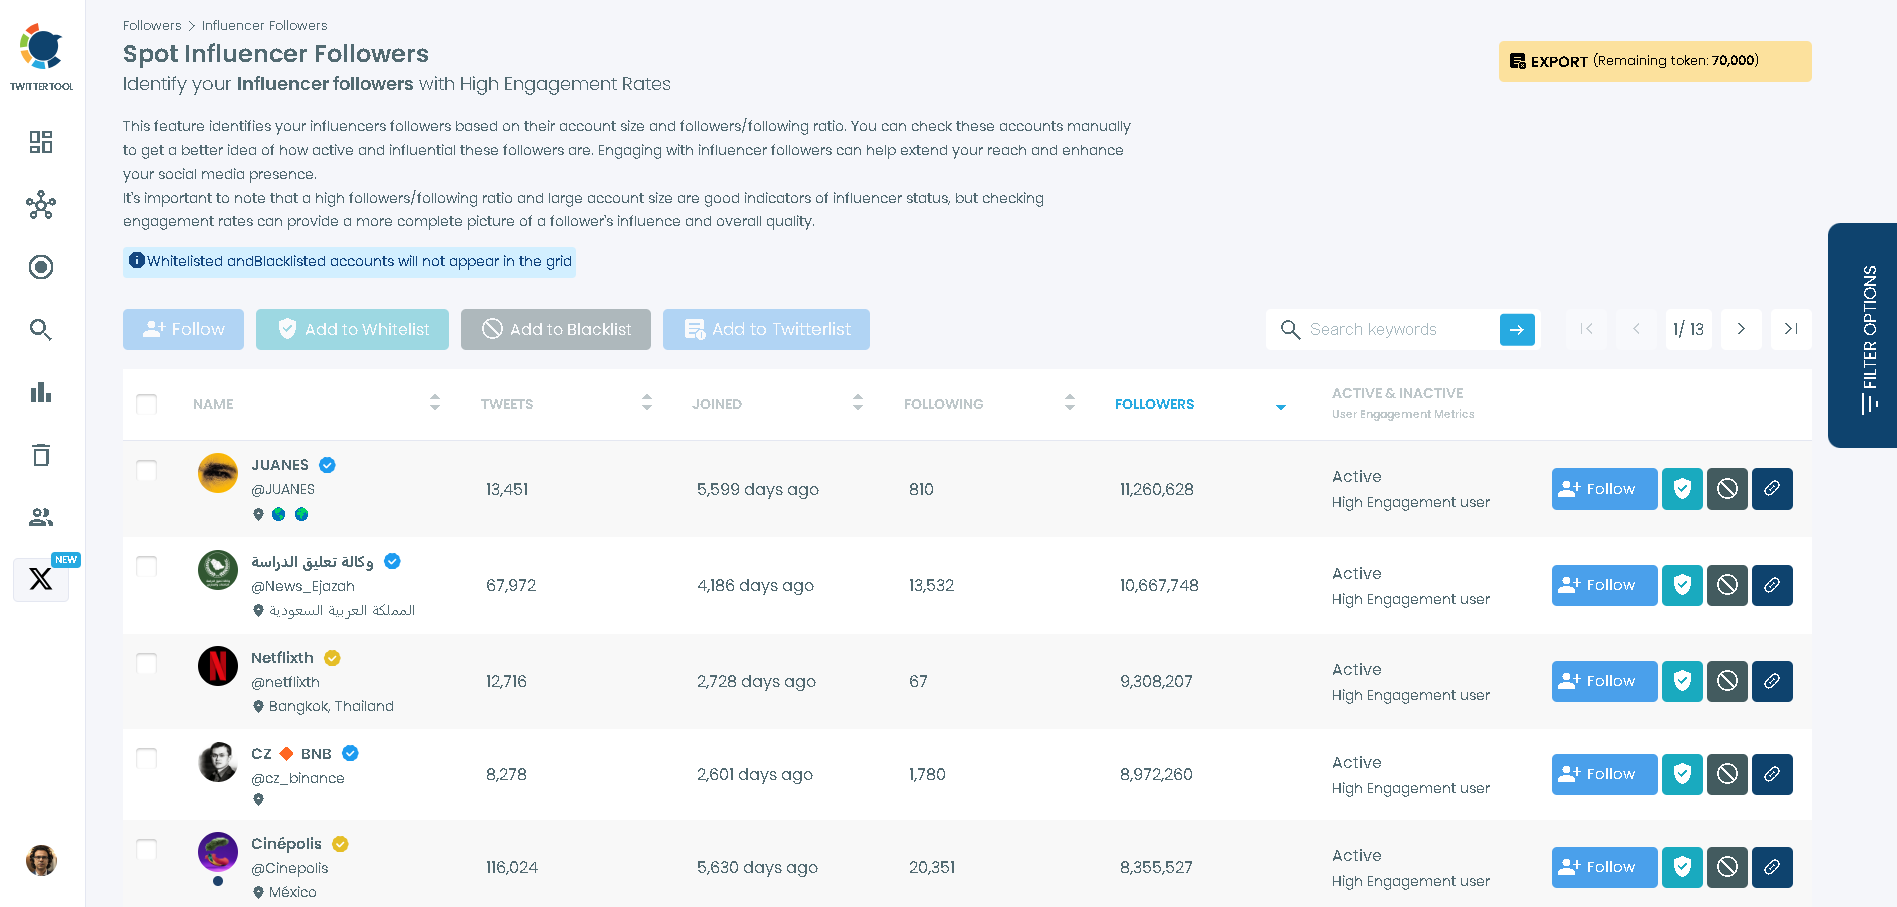Whitelist @cz_binance with the shield icon
Screen dimensions: 1897x907
[1682, 774]
